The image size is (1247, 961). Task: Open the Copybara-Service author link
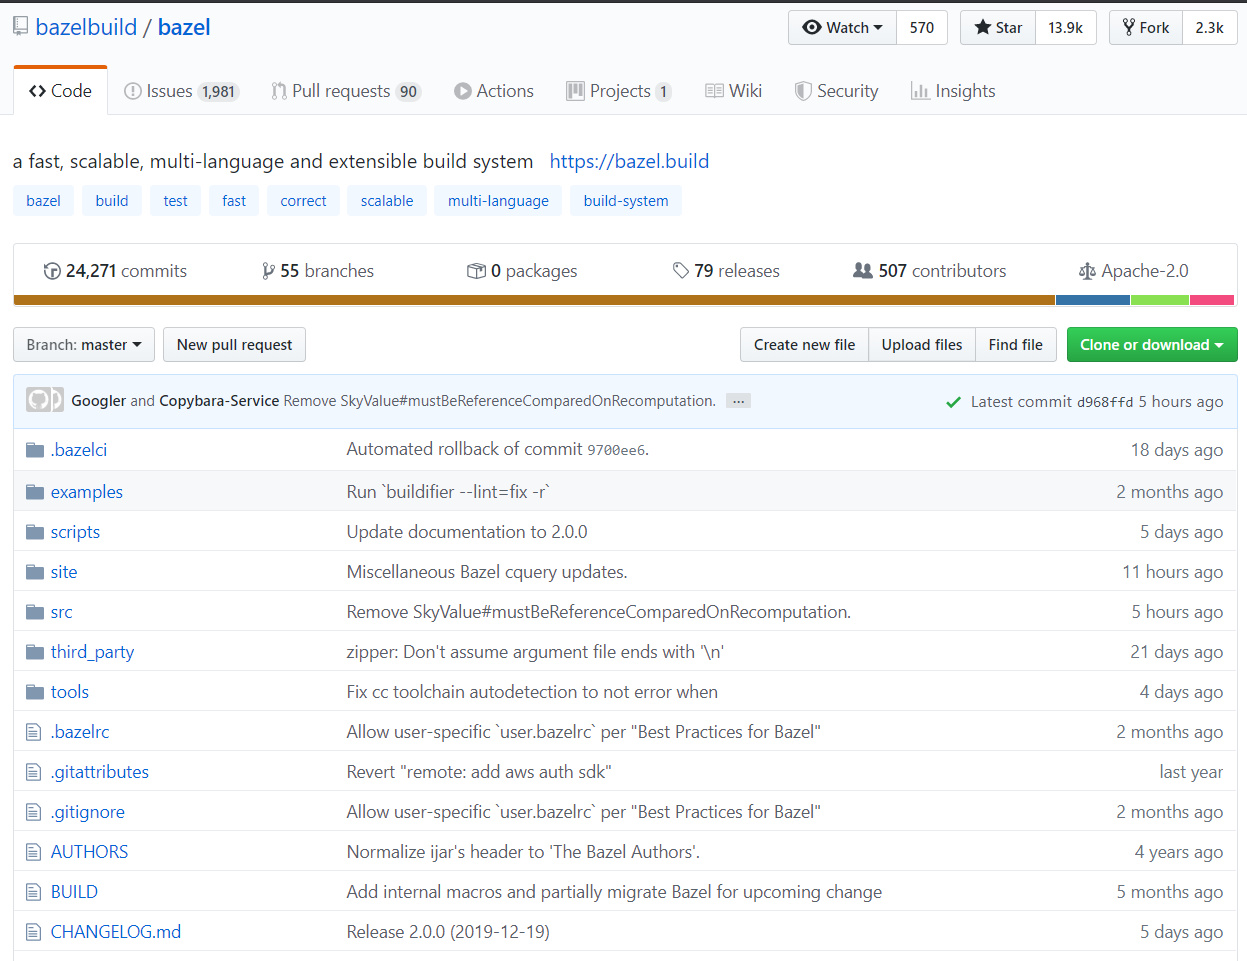tap(219, 401)
